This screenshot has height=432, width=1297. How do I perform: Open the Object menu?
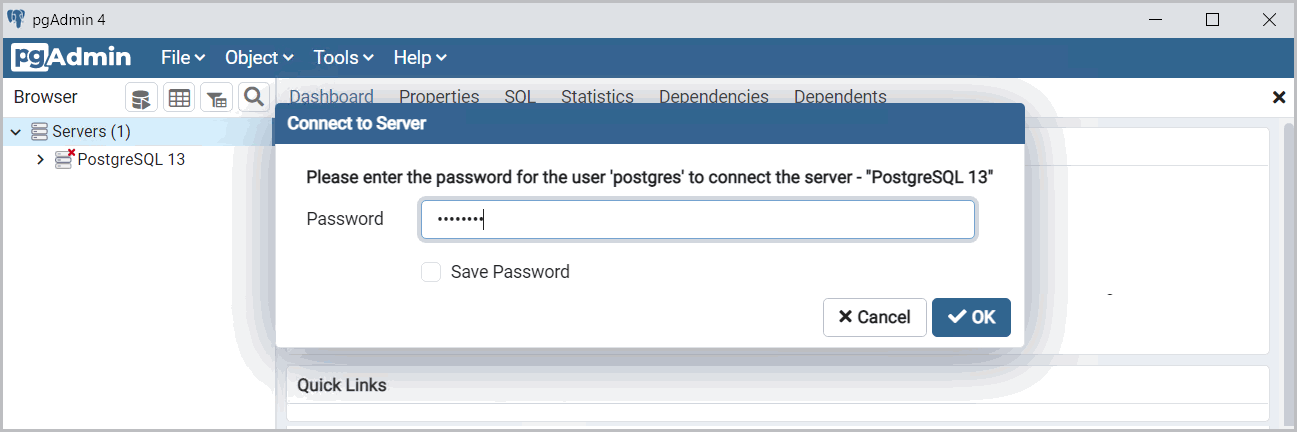pyautogui.click(x=259, y=58)
